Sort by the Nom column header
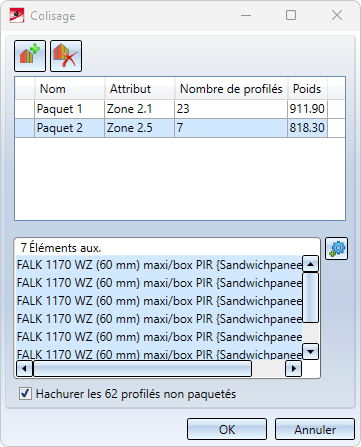 (x=70, y=89)
